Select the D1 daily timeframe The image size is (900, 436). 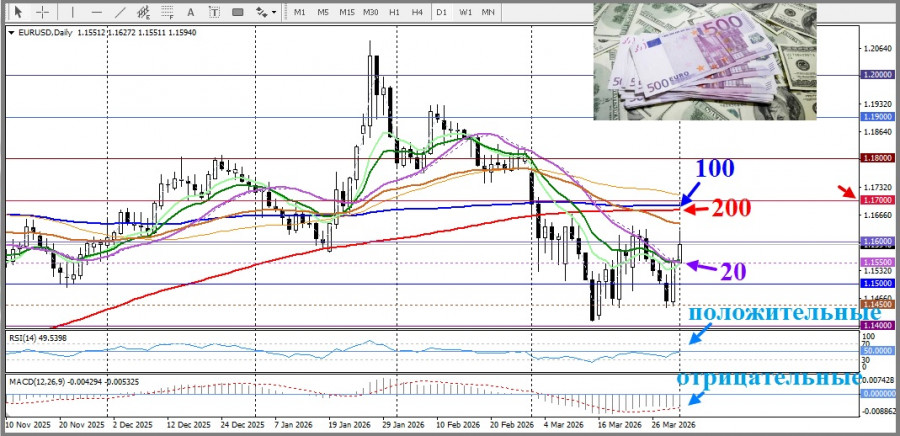point(441,11)
